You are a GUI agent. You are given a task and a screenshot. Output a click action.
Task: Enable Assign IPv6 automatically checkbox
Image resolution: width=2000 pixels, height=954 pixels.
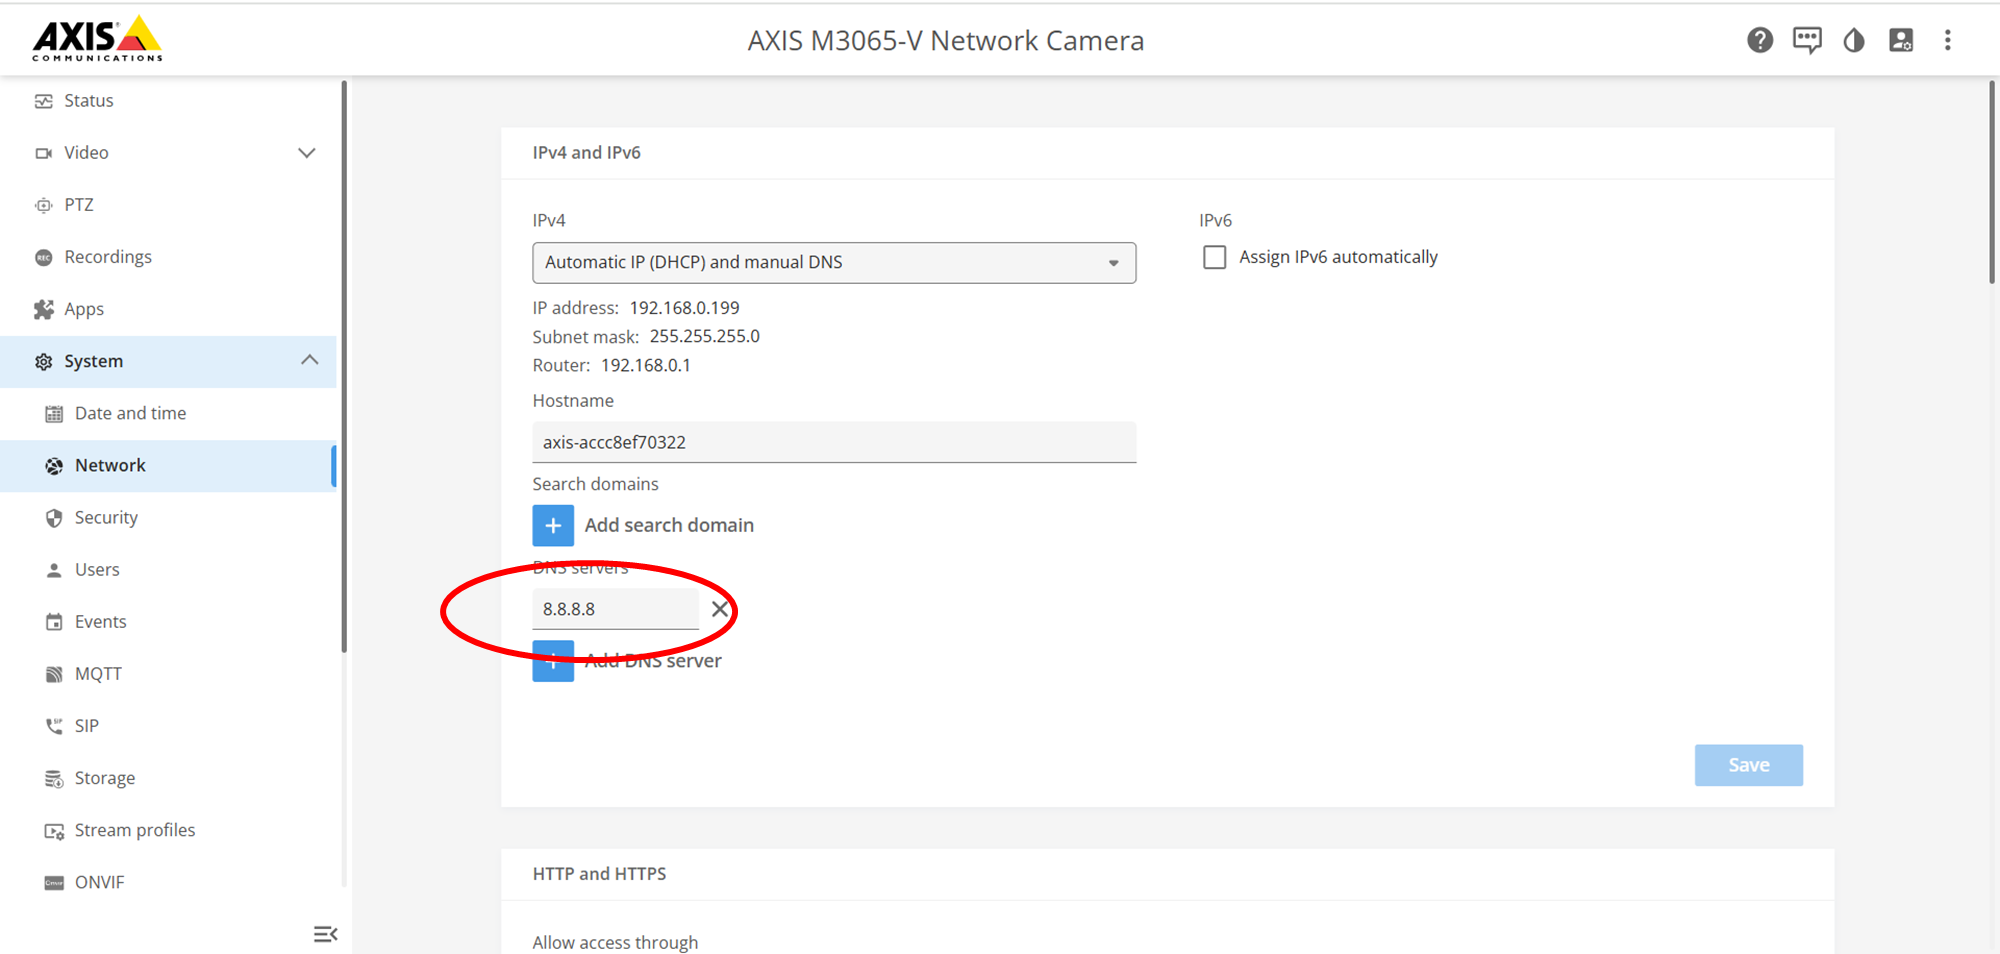point(1214,258)
